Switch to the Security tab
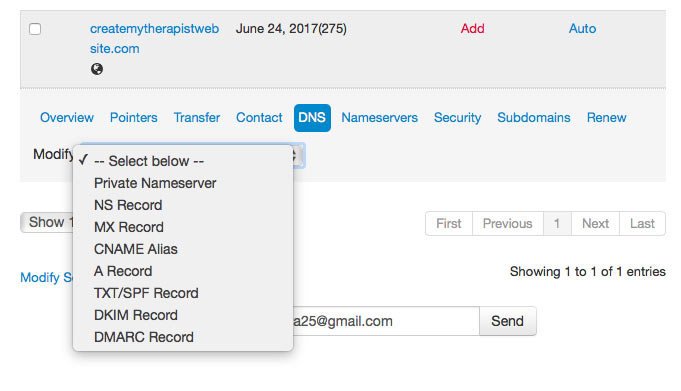 457,118
